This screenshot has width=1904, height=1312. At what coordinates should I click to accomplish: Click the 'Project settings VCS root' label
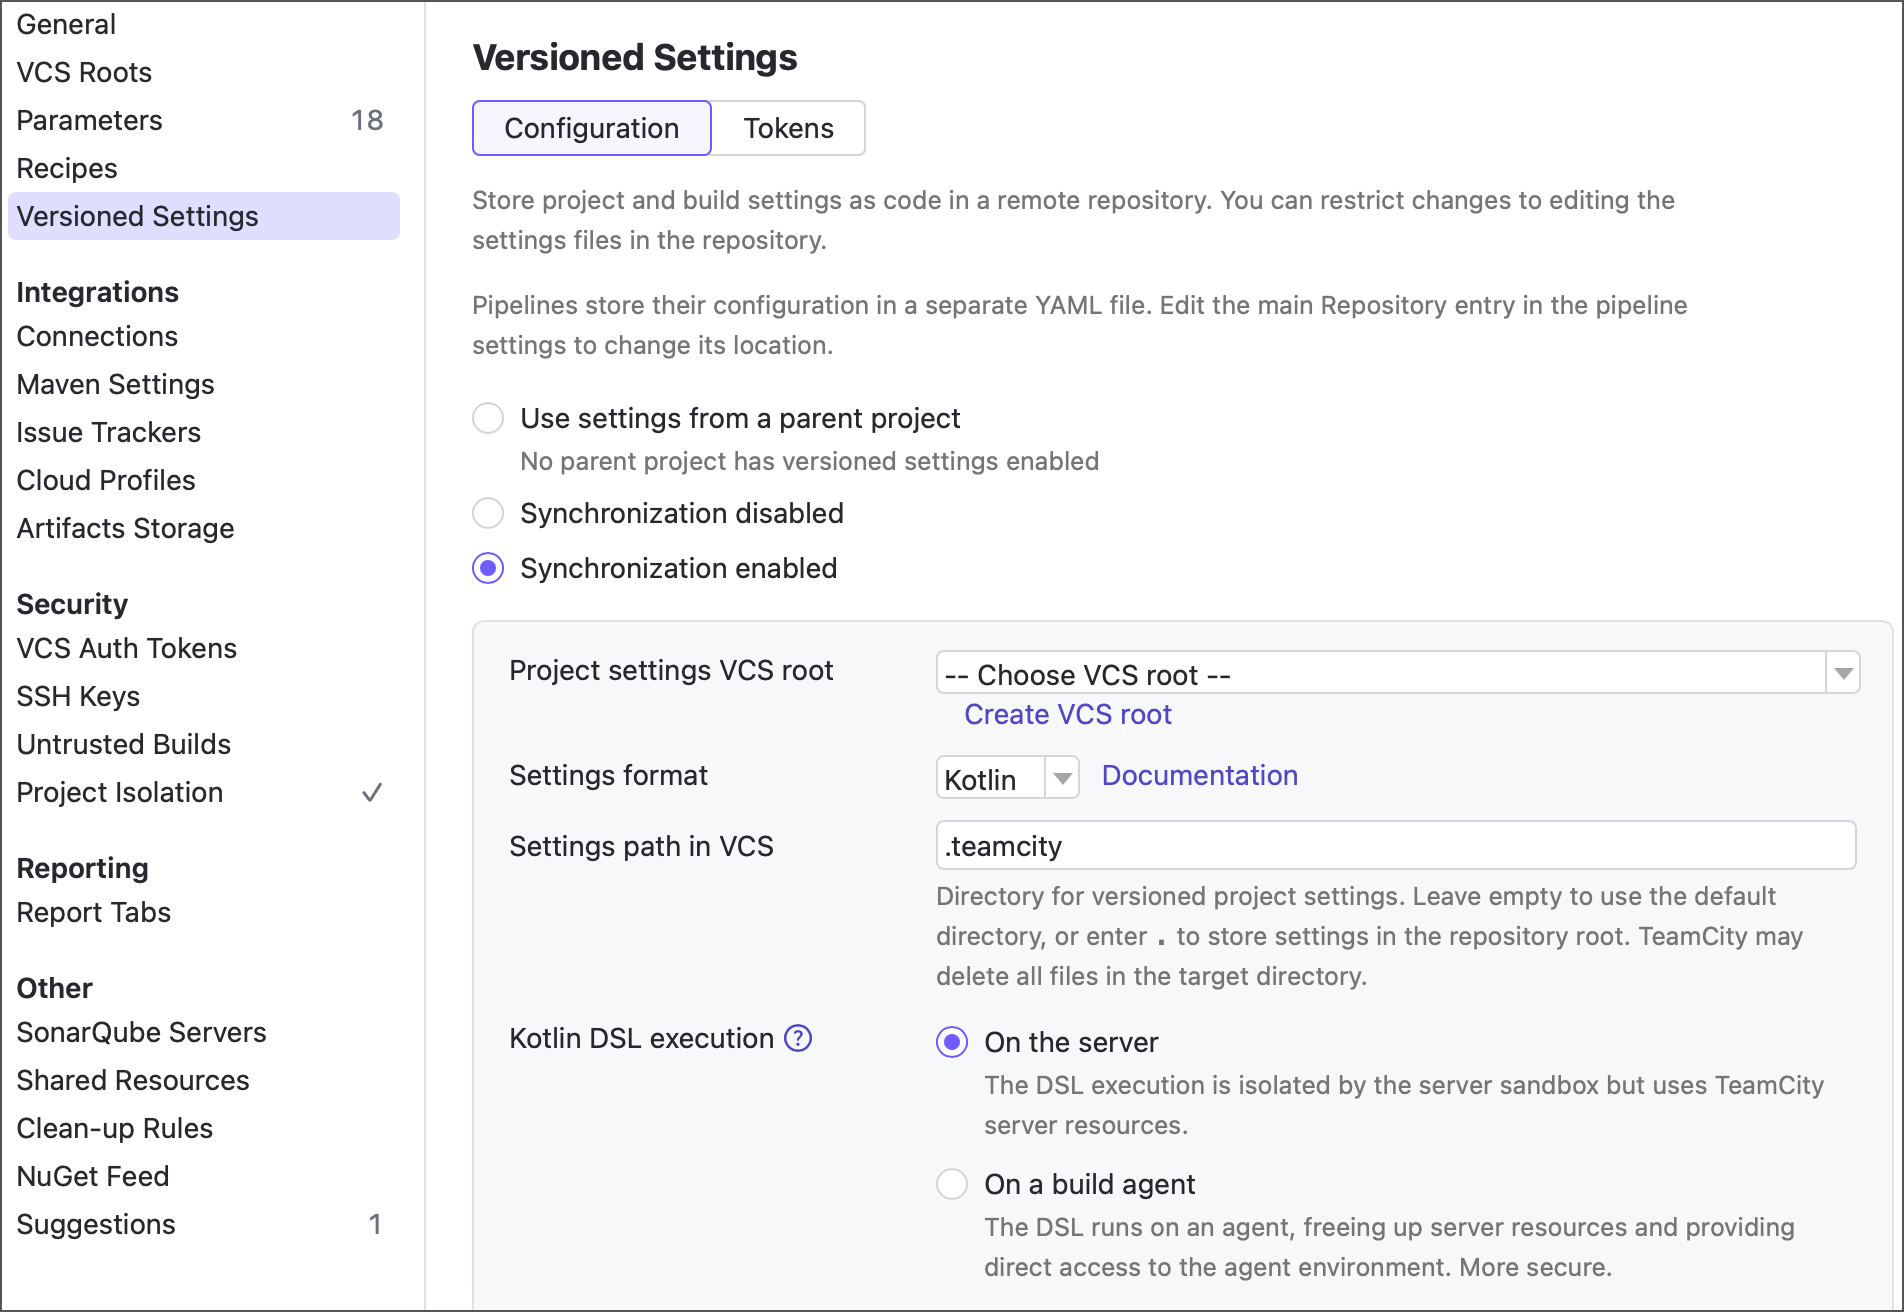tap(671, 670)
